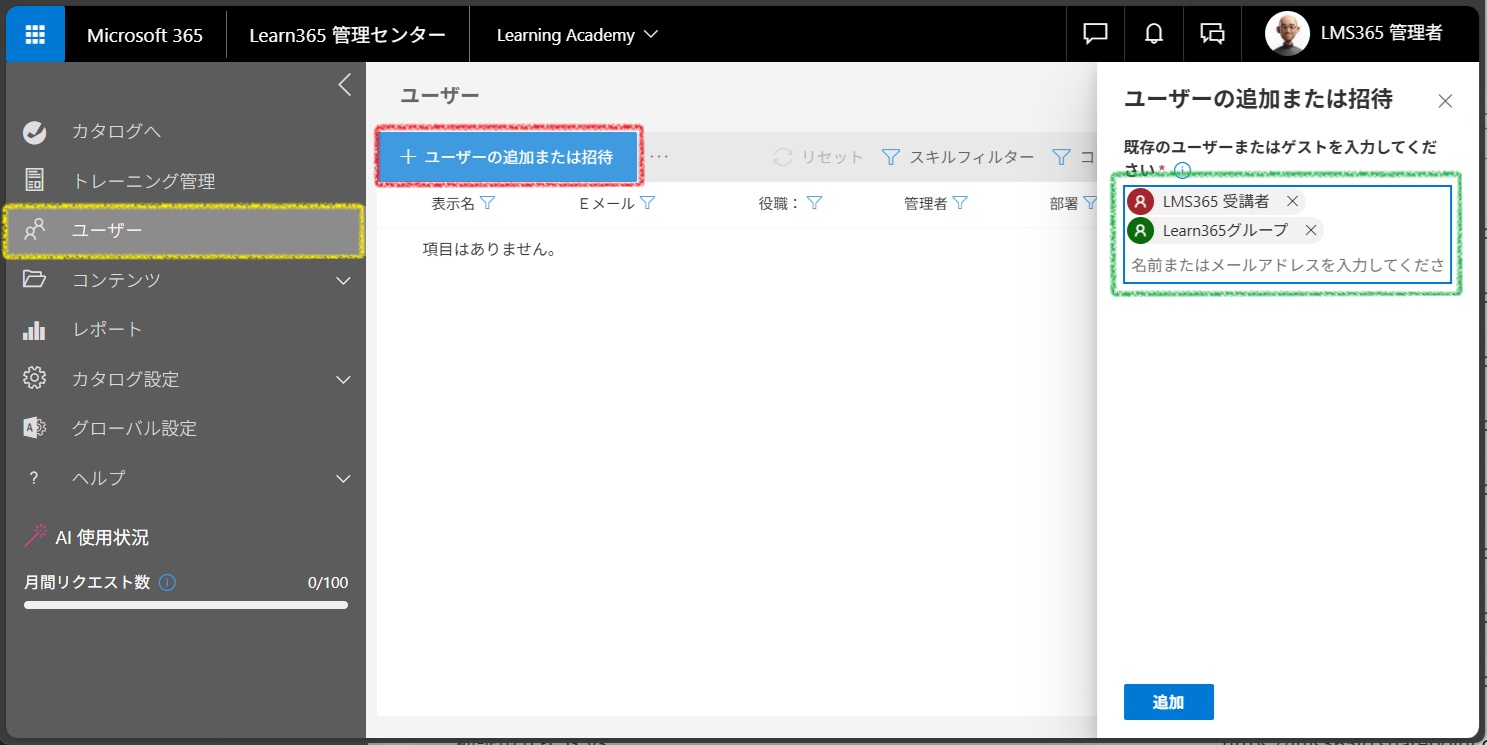1487x745 pixels.
Task: Close the ユーザーの追加または招待 panel
Action: 1444,100
